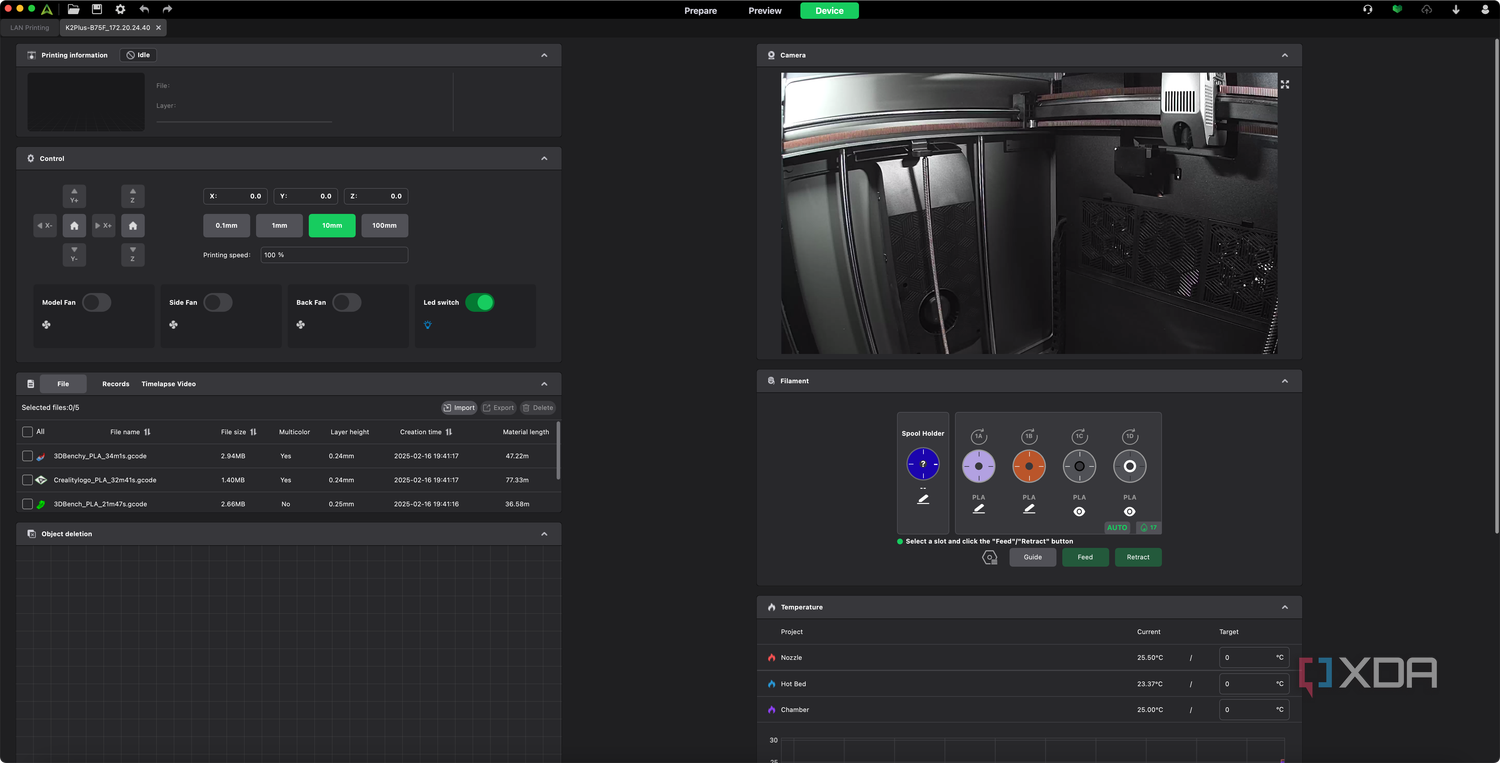1500x763 pixels.
Task: Save the project with the floppy disk icon
Action: [x=97, y=9]
